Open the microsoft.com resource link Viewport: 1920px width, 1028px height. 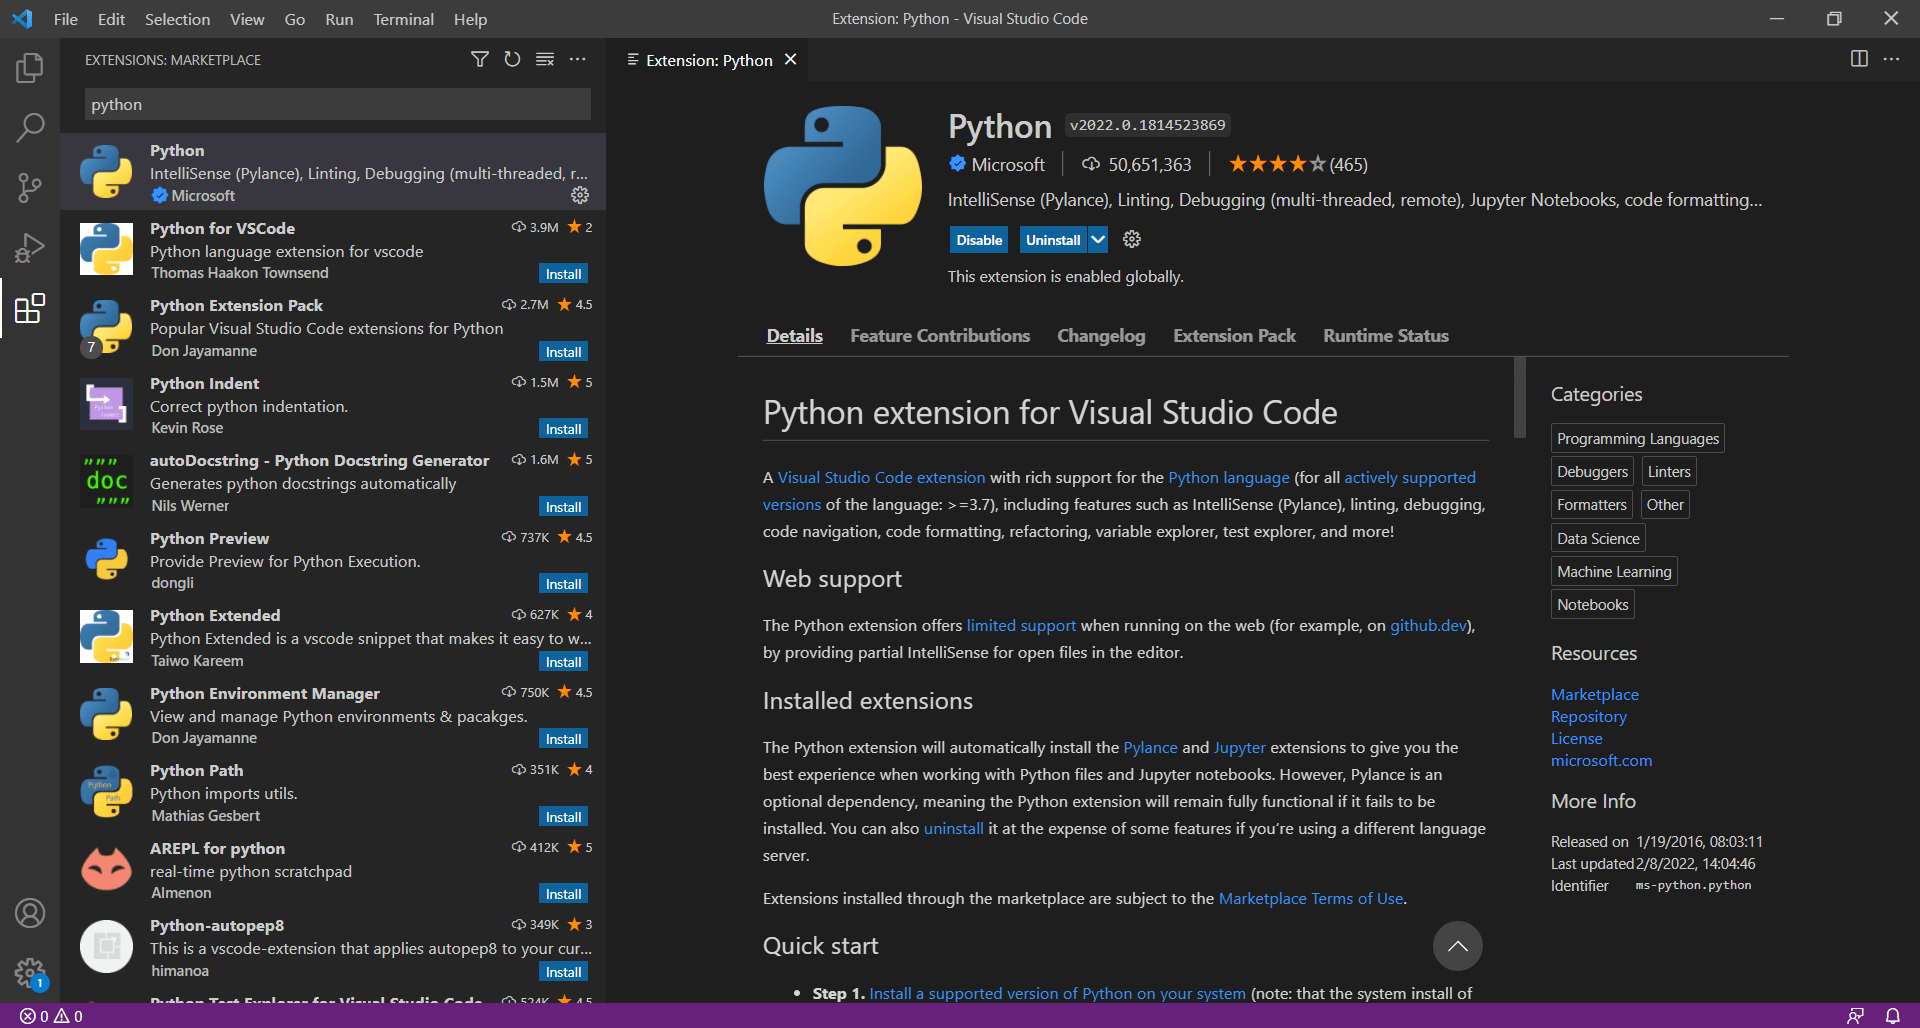[1601, 760]
